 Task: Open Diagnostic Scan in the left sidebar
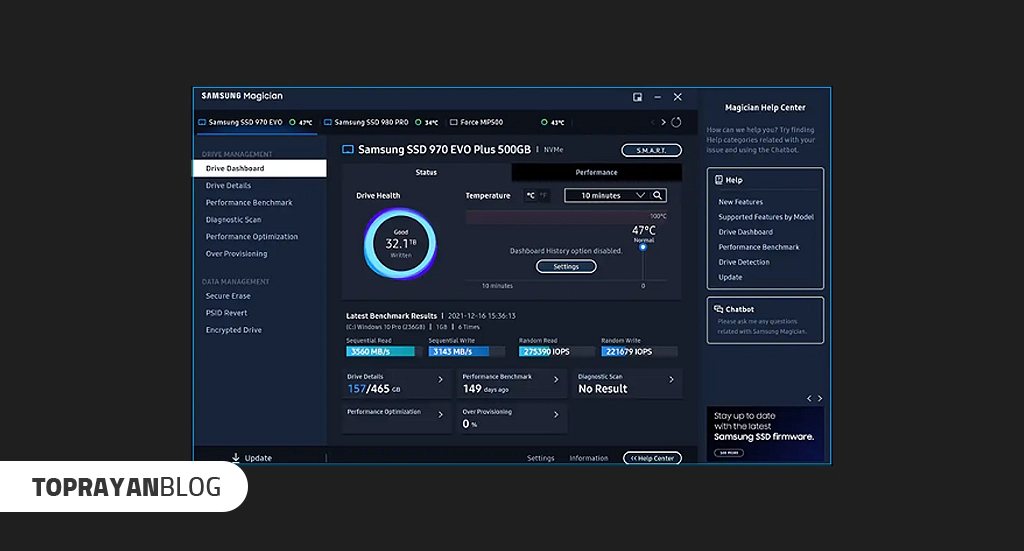233,219
